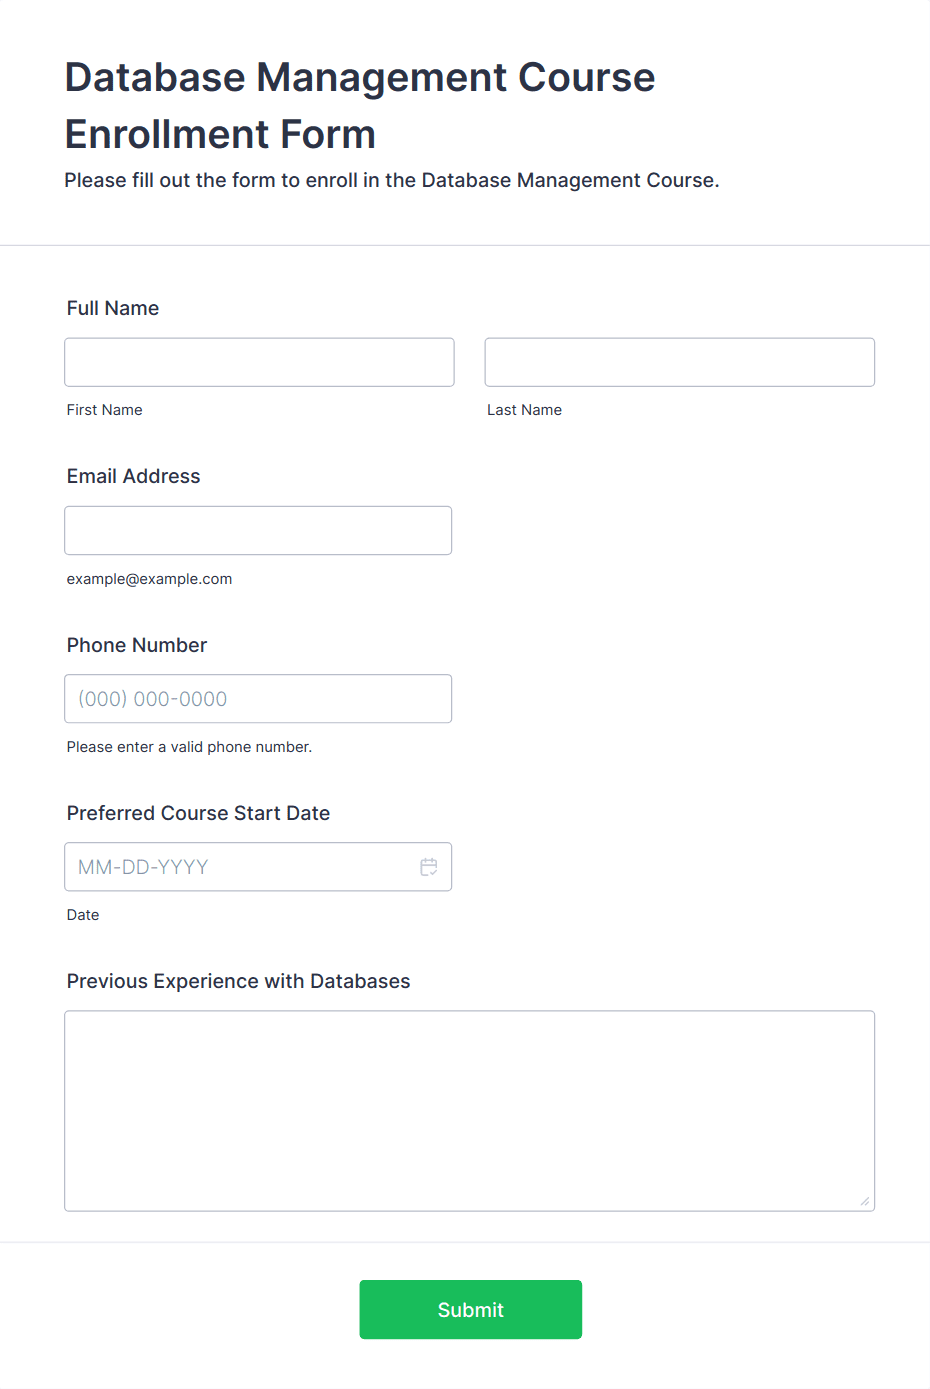Click the Database Management Course form heading
Screen dimensions: 930x1389
360,105
